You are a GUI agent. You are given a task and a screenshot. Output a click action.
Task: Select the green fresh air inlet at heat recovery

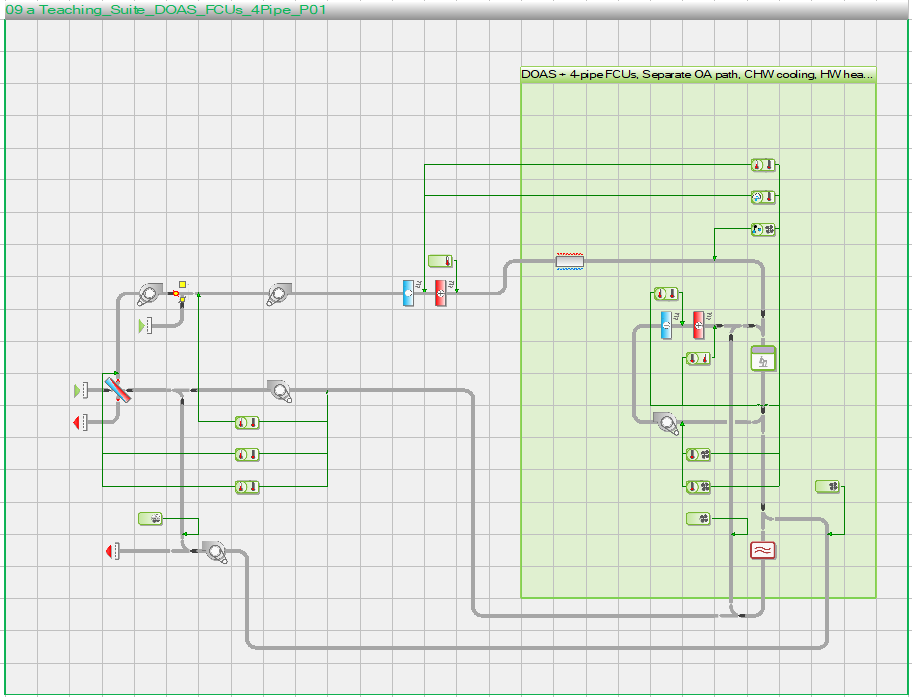[x=81, y=390]
